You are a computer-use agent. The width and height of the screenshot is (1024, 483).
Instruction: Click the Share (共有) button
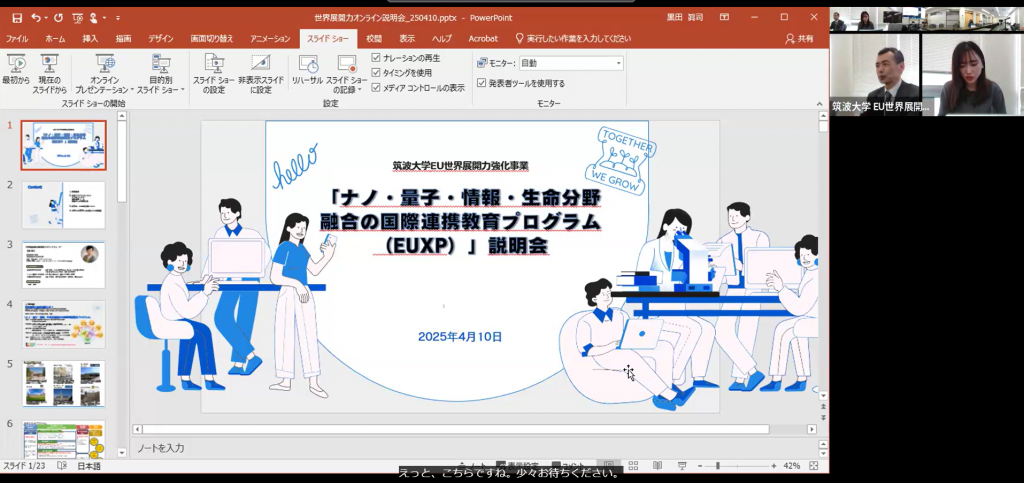click(x=800, y=38)
